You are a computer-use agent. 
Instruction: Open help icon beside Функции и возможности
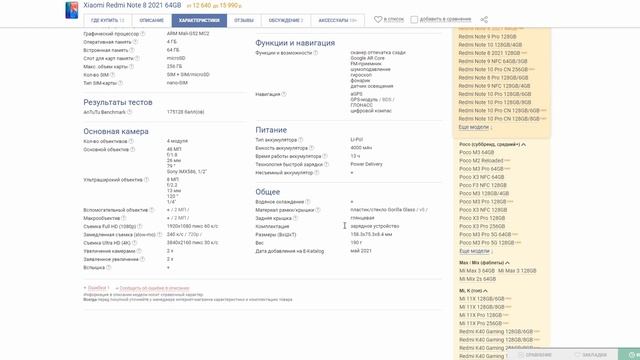tap(316, 53)
